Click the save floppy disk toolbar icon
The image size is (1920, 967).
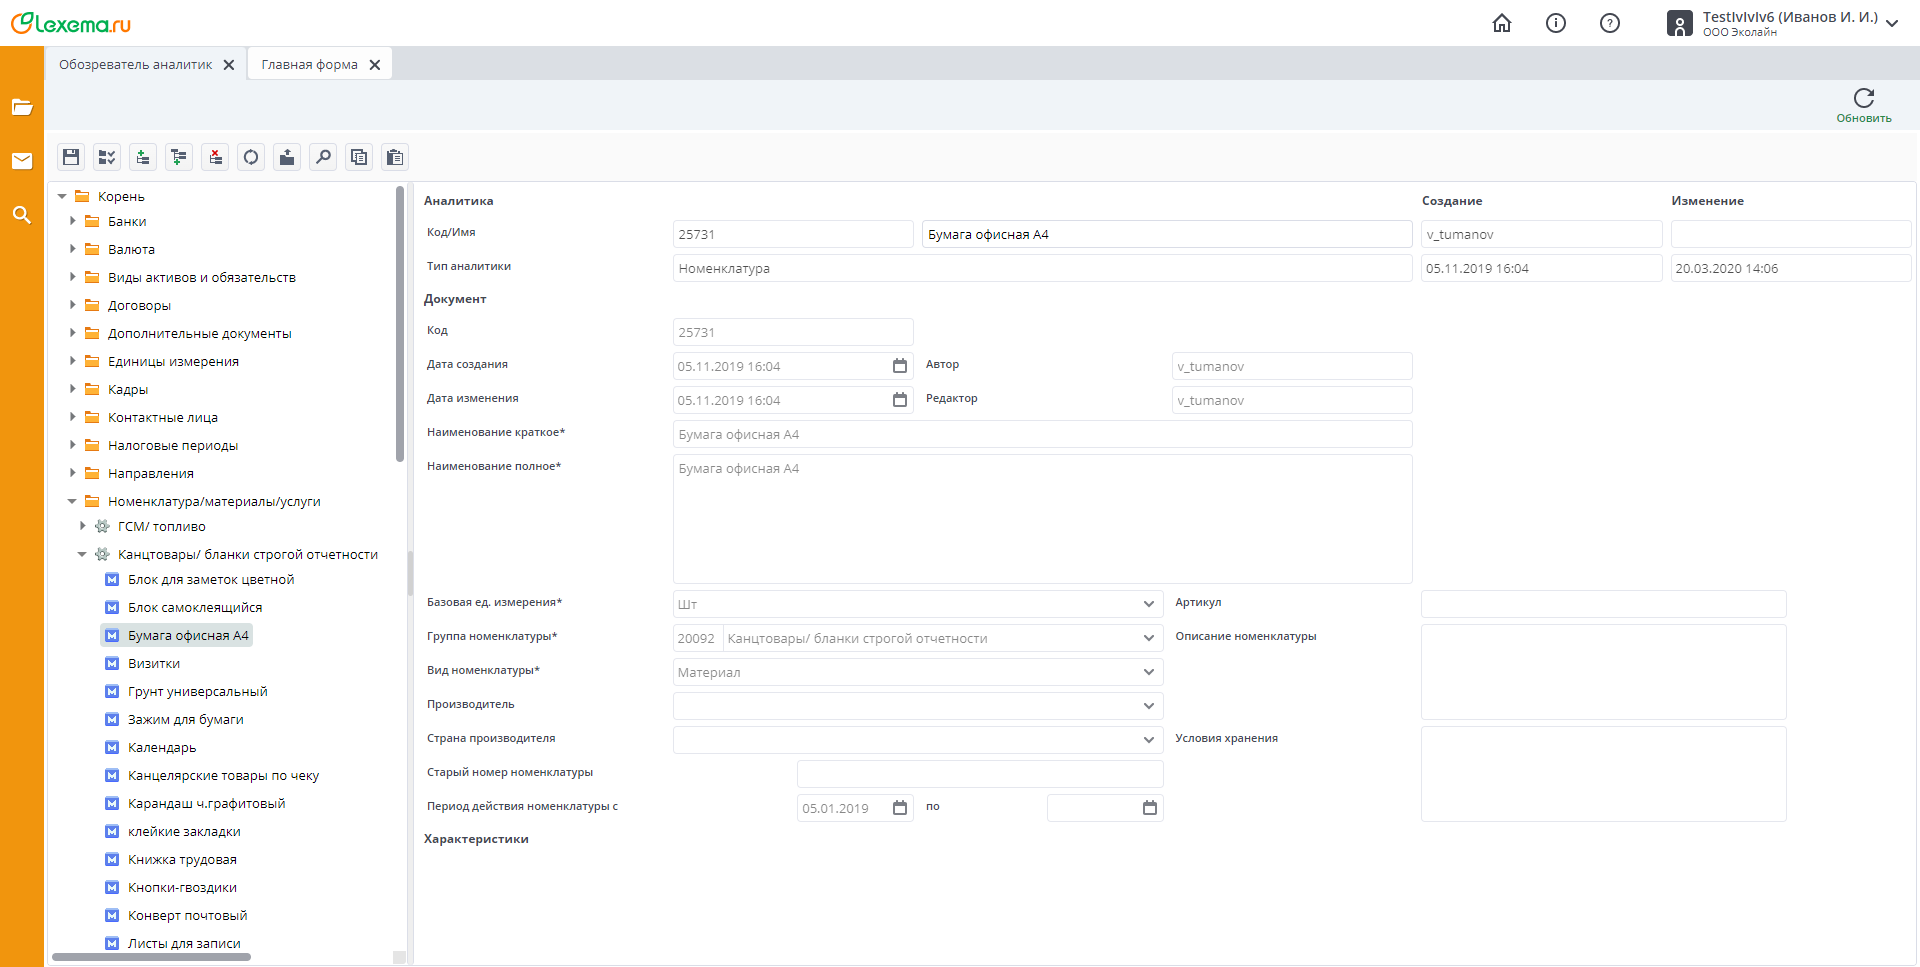pos(71,157)
